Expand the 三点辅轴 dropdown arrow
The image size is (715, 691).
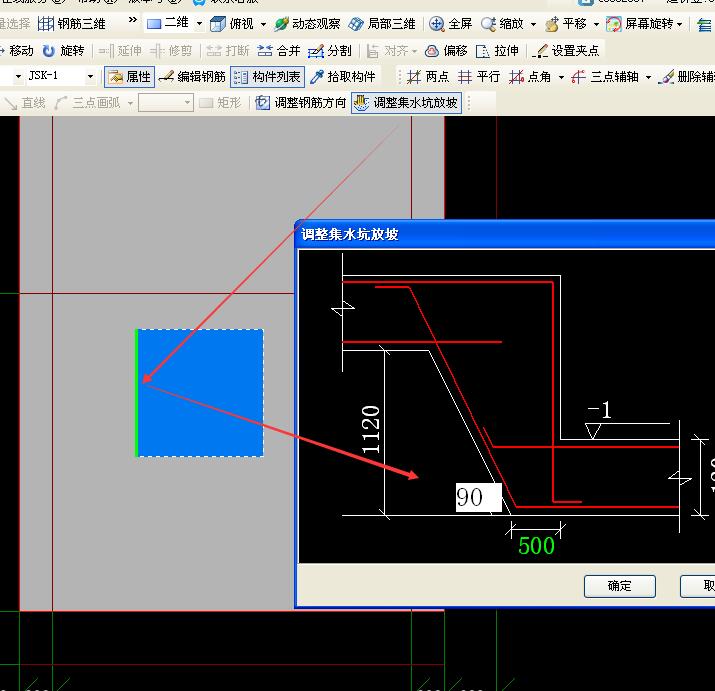click(x=648, y=78)
